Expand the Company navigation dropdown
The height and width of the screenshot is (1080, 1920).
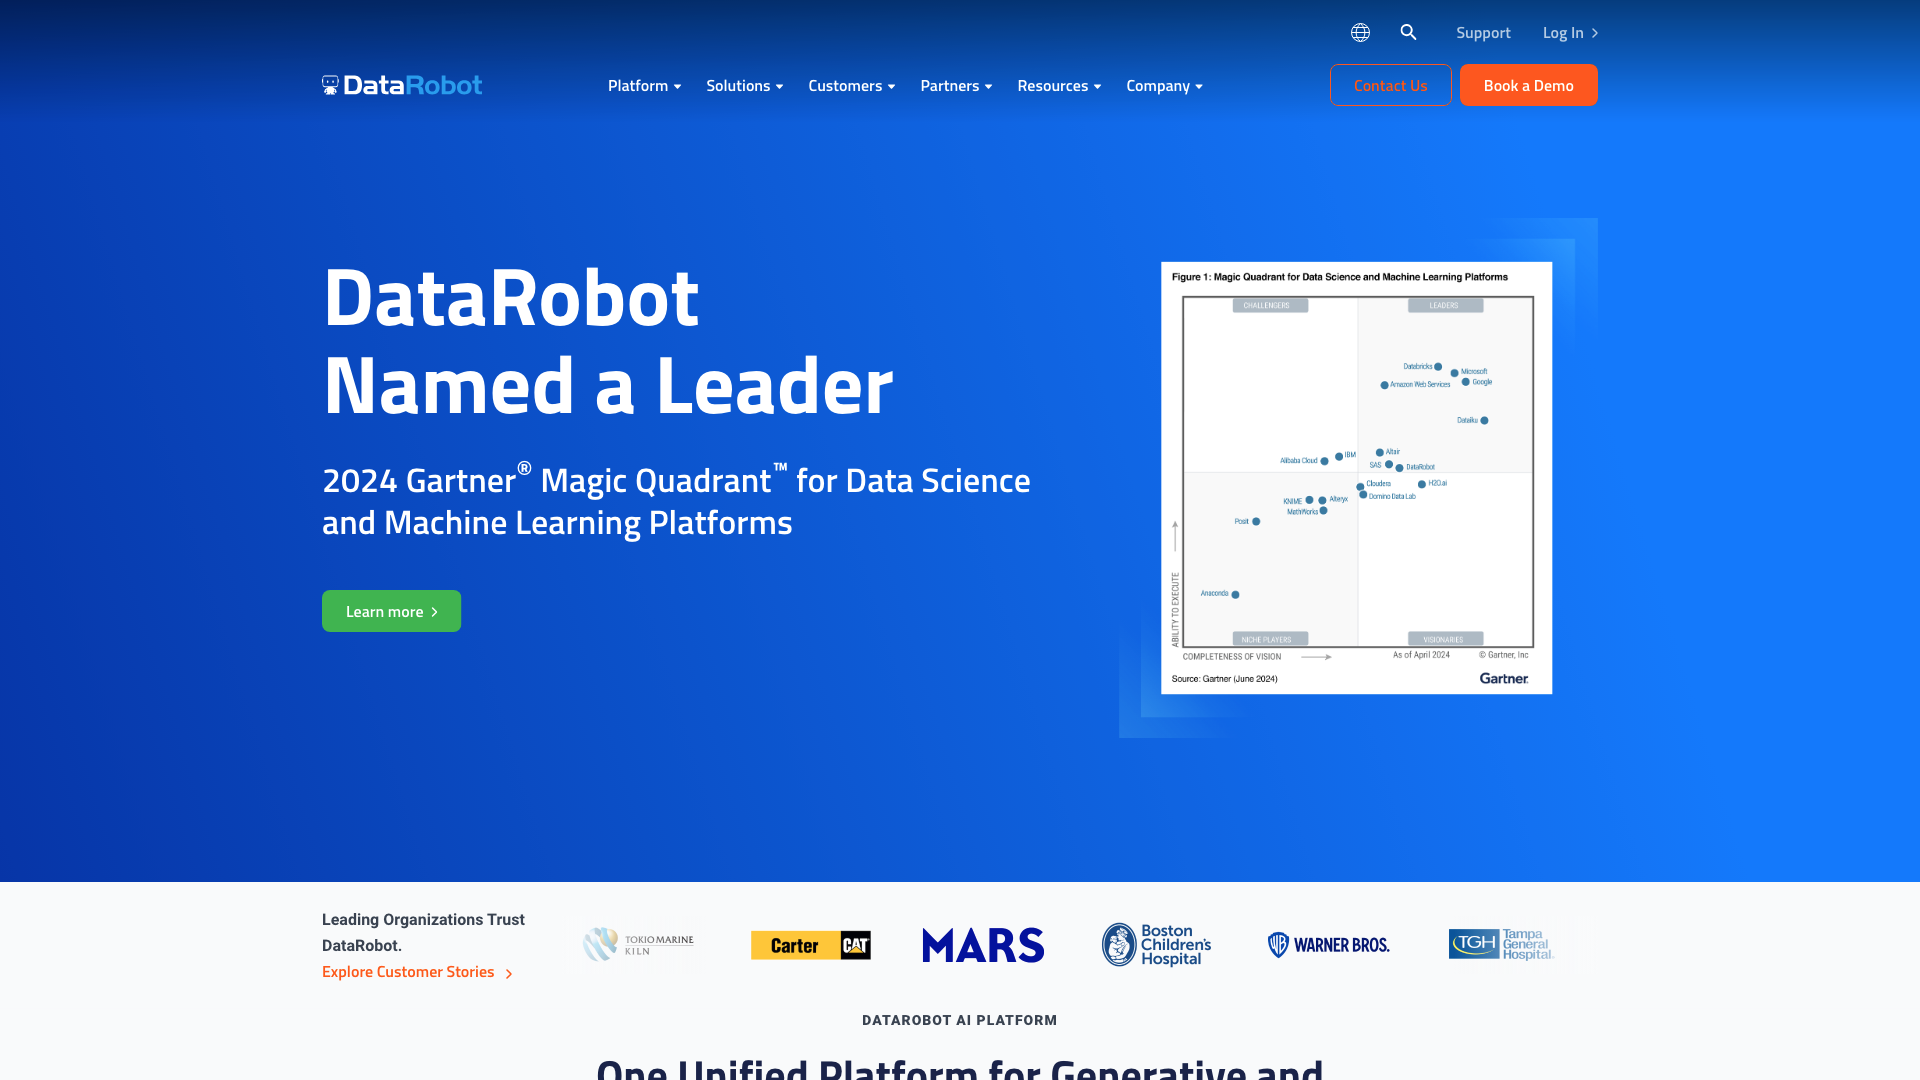click(1163, 84)
